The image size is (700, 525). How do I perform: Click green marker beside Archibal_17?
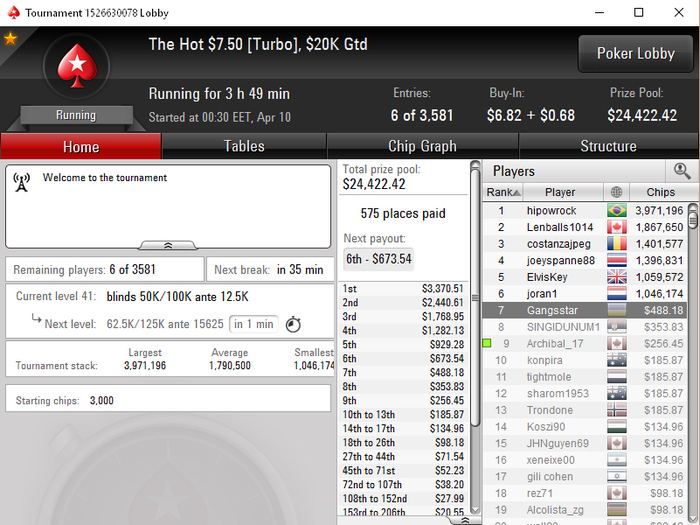coord(487,343)
